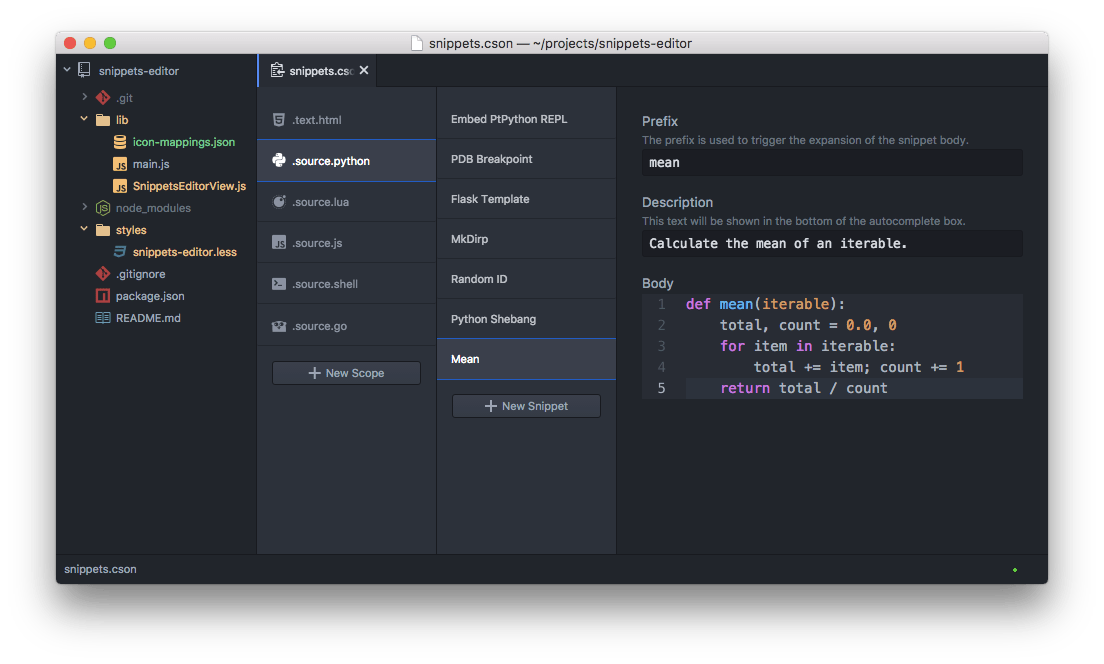The image size is (1104, 664).
Task: Open snippets-editor.less in the tree
Action: pos(184,251)
